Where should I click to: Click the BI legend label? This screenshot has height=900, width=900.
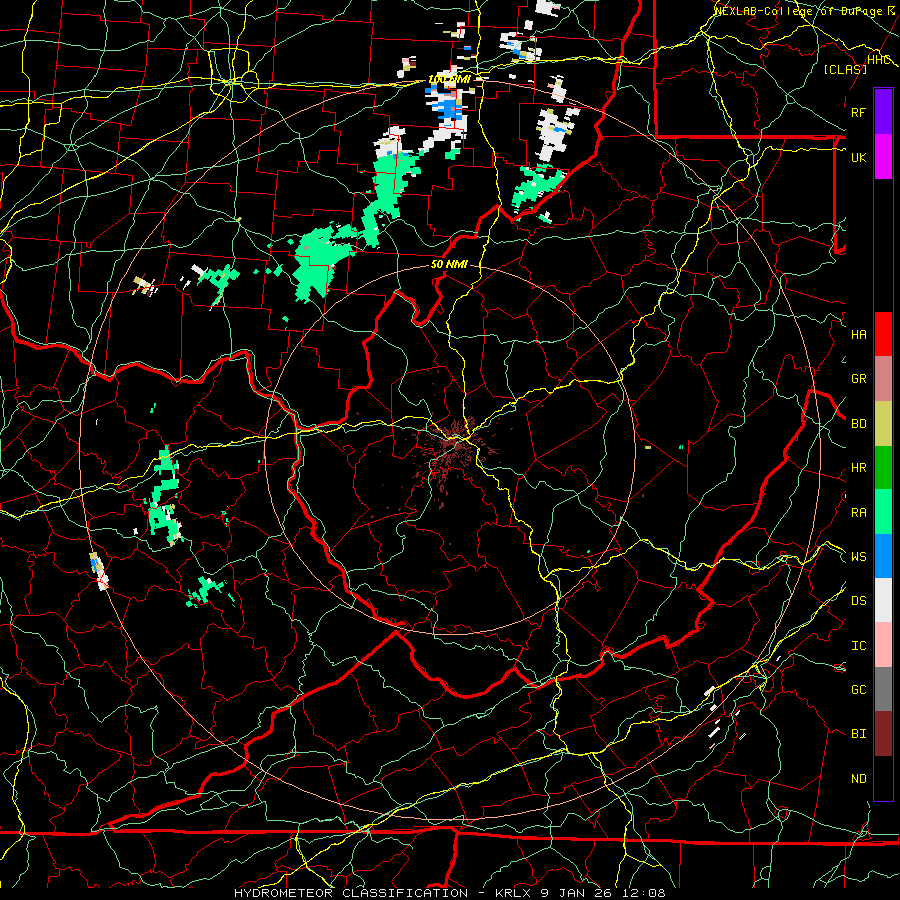click(x=859, y=734)
